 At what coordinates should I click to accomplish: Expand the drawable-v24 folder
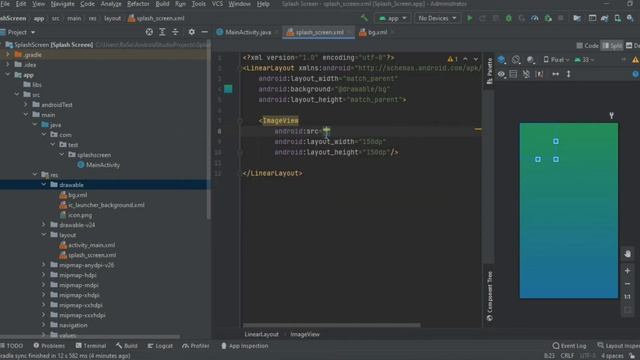click(44, 224)
